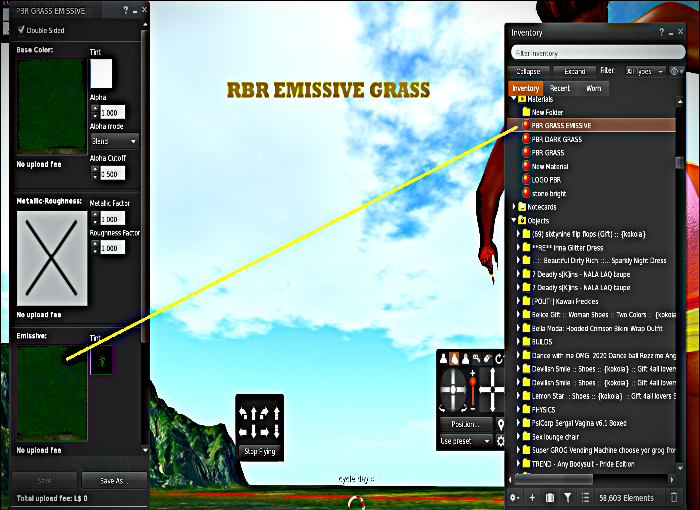The height and width of the screenshot is (510, 700).
Task: Toggle the list view icon in Inventory
Action: [585, 497]
